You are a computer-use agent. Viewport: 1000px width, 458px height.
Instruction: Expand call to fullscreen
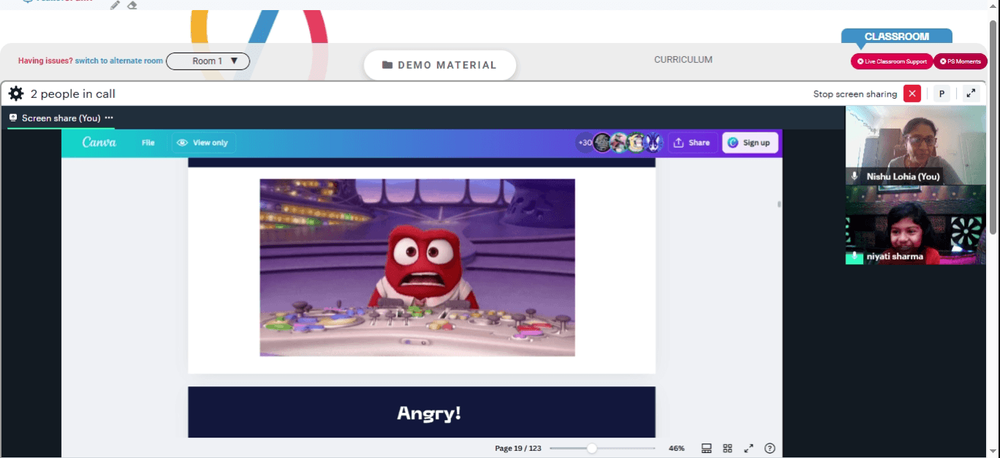(971, 94)
